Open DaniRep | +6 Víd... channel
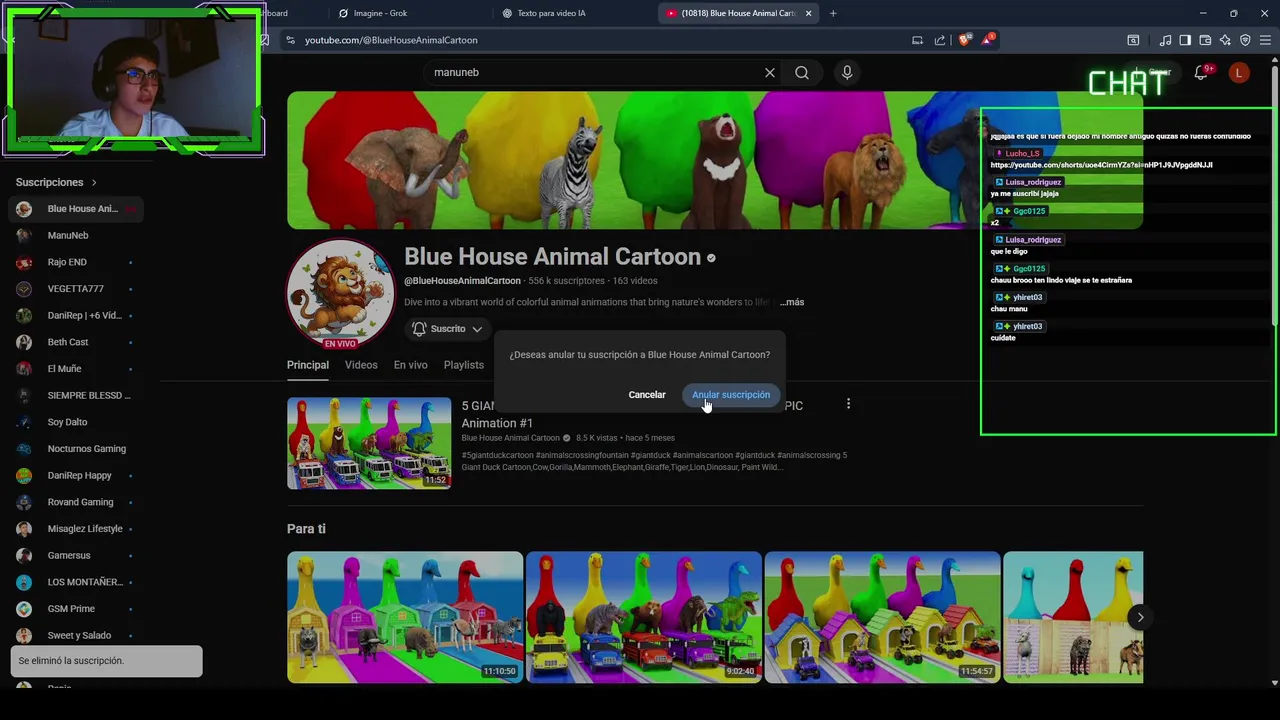 (x=76, y=315)
